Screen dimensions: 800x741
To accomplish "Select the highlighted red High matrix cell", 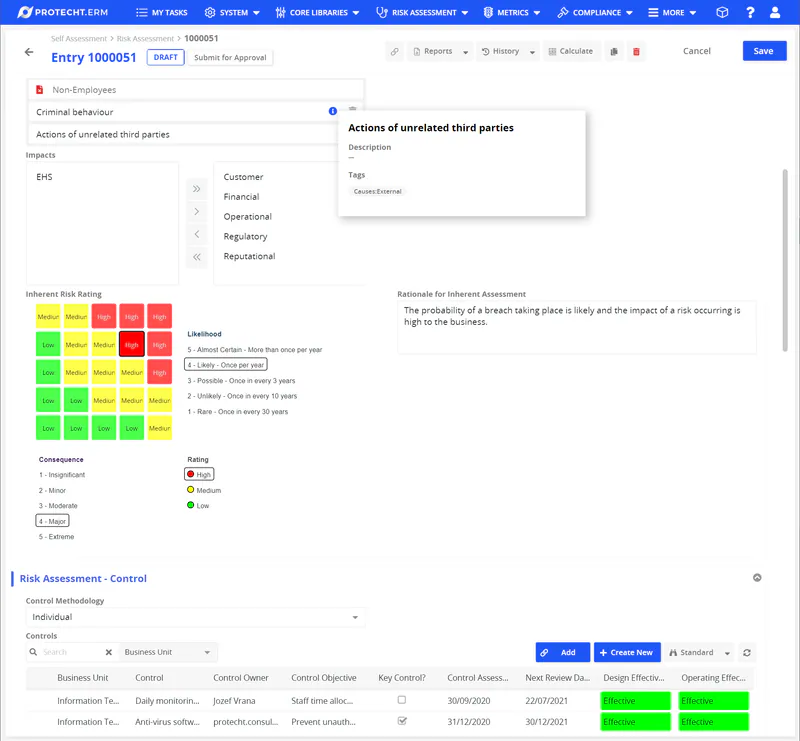I will [131, 344].
